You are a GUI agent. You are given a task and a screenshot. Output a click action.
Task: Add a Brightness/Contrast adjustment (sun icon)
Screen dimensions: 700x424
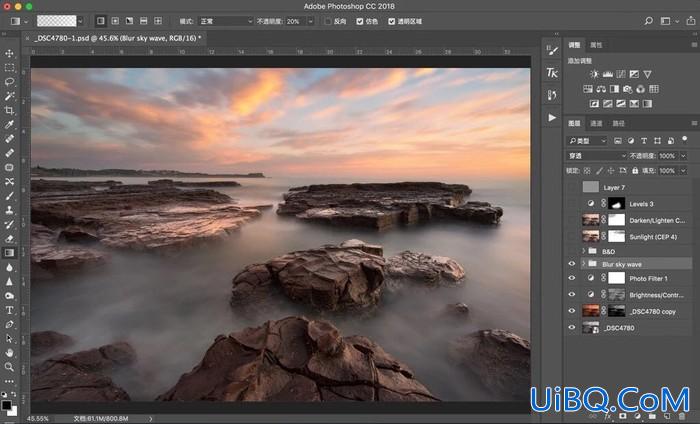click(594, 74)
